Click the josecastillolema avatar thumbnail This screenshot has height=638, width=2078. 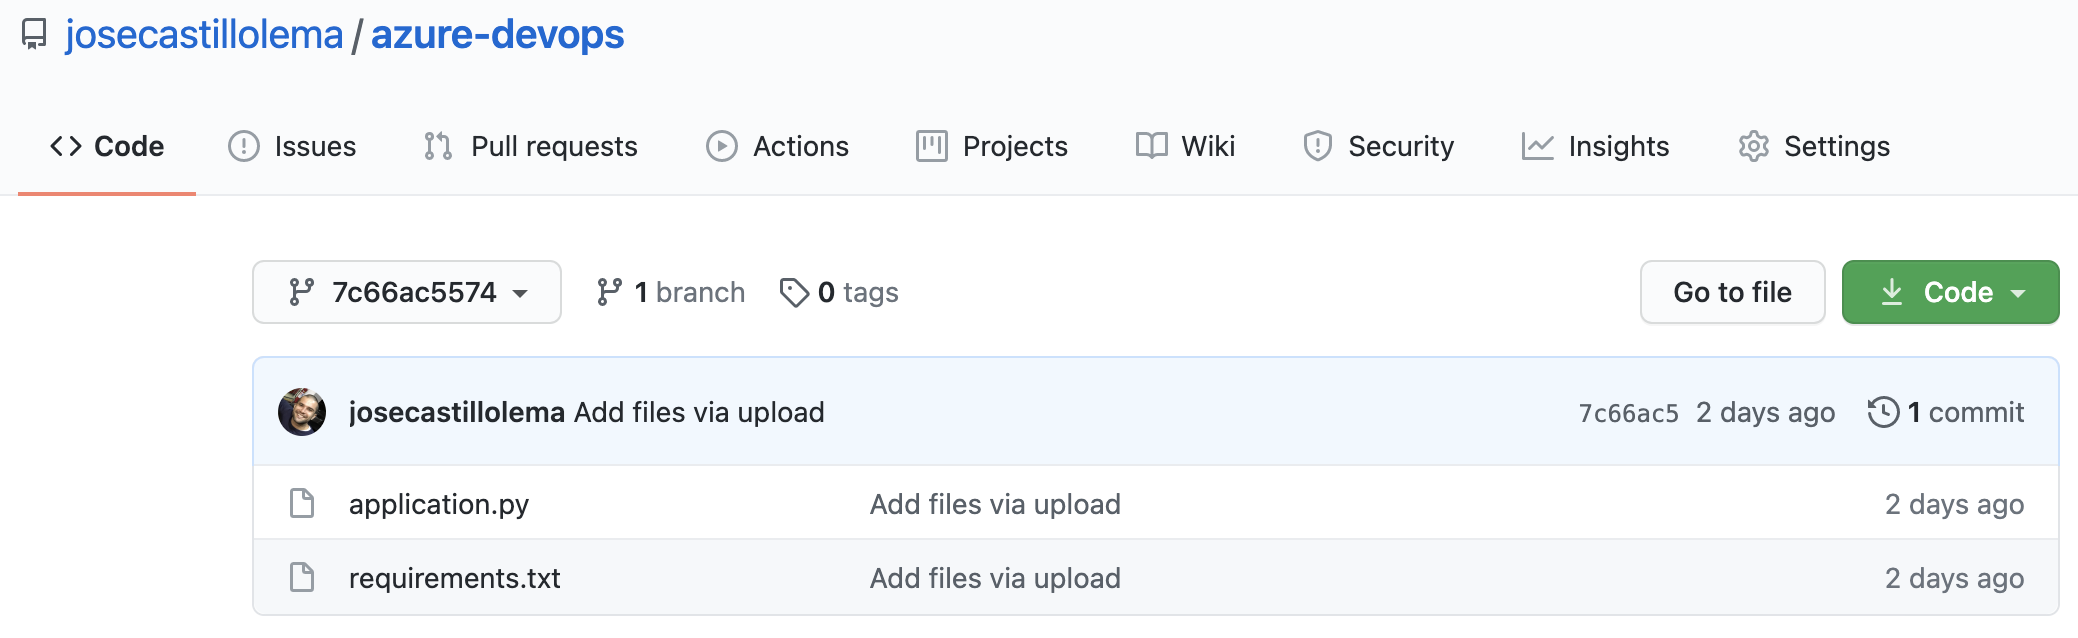[x=302, y=412]
